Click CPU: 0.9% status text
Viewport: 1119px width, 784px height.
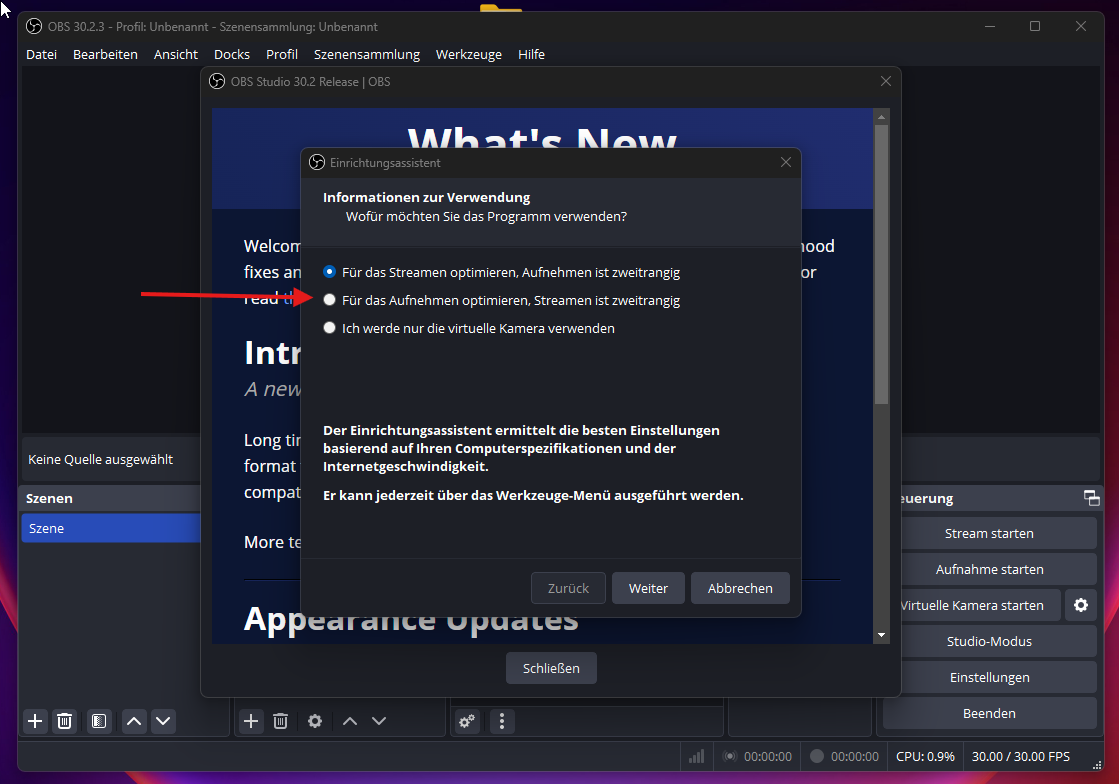point(926,756)
